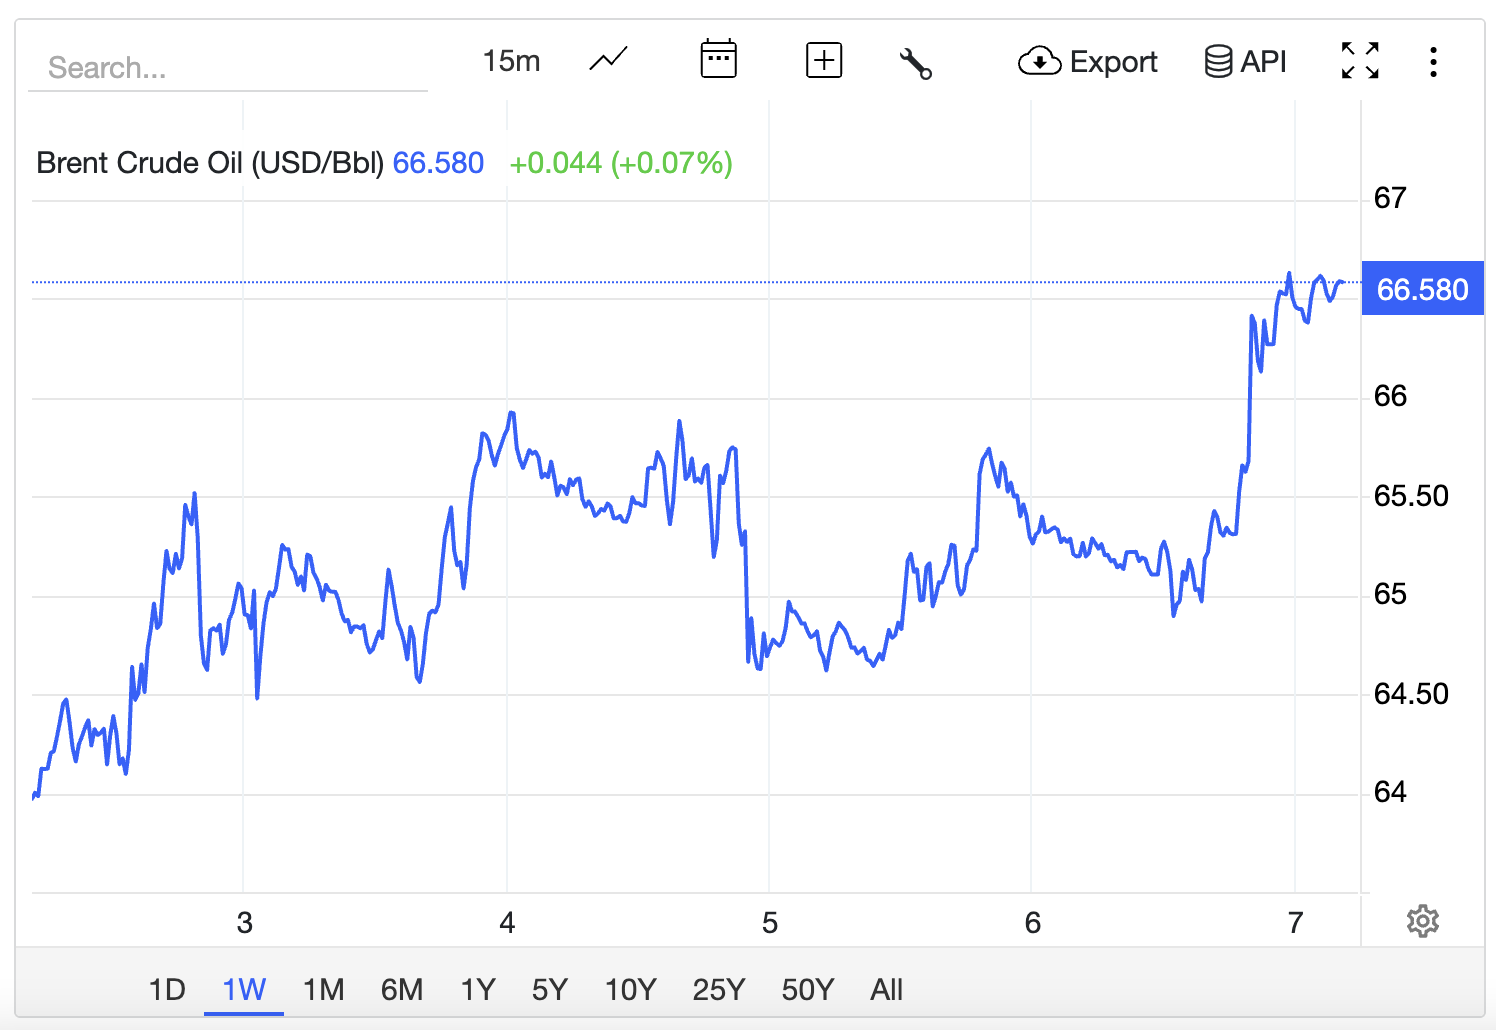Select the 5Y time range

point(550,990)
